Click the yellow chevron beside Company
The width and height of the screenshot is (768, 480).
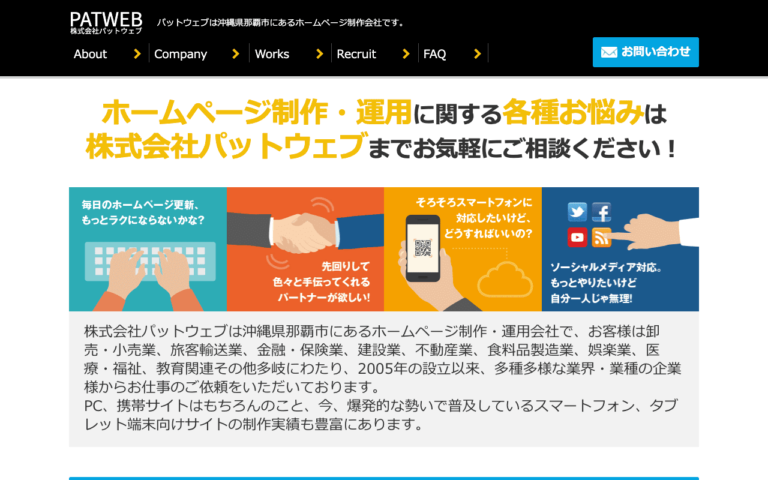click(236, 54)
